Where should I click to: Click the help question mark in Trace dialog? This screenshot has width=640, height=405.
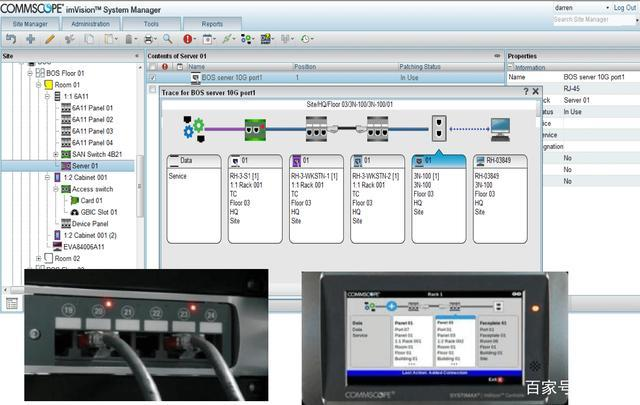click(x=526, y=92)
